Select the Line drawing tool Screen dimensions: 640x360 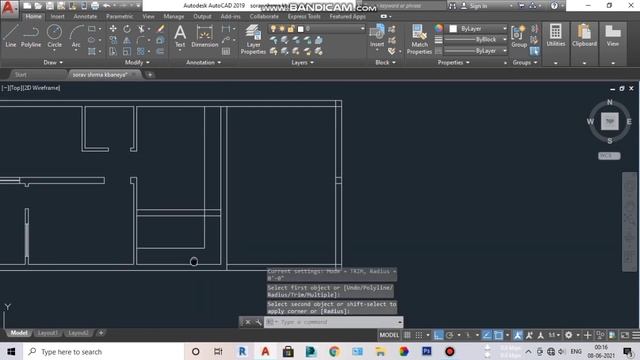pyautogui.click(x=11, y=36)
